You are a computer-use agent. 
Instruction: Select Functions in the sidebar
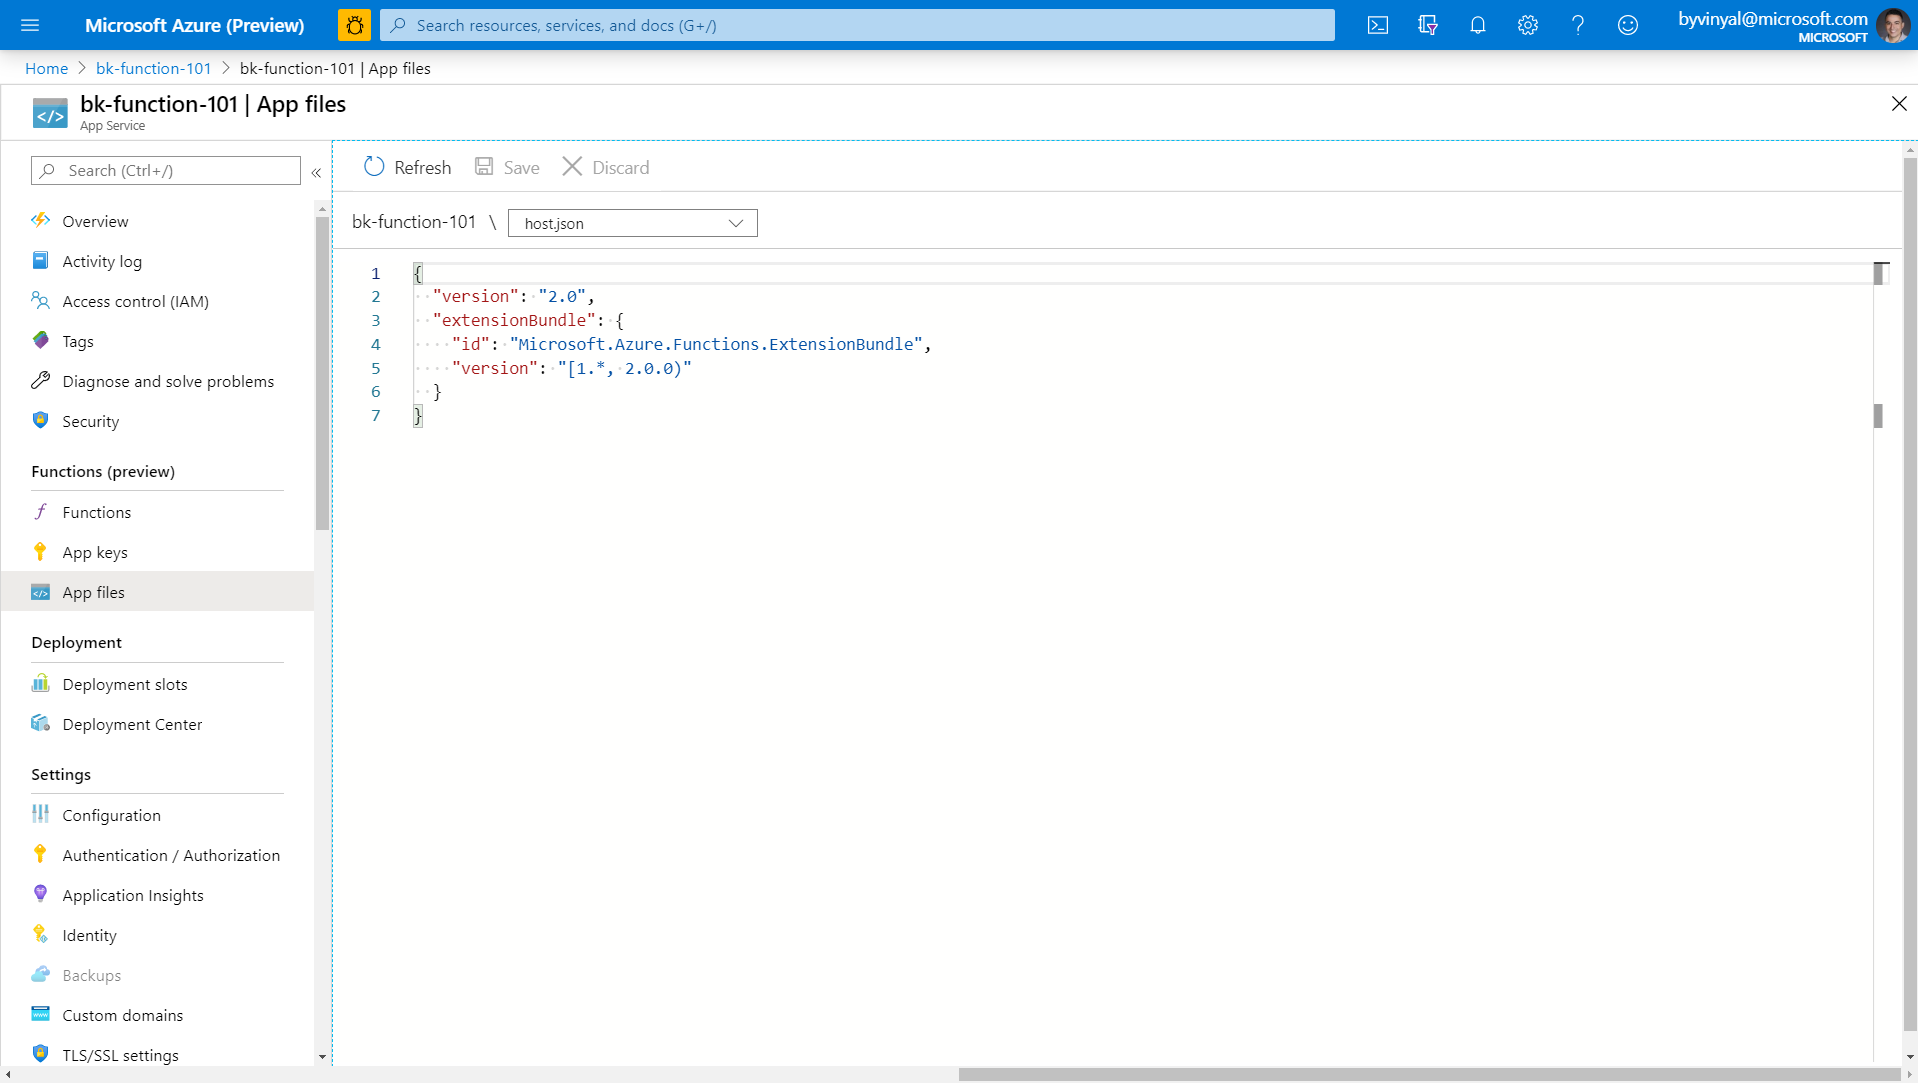(x=95, y=512)
